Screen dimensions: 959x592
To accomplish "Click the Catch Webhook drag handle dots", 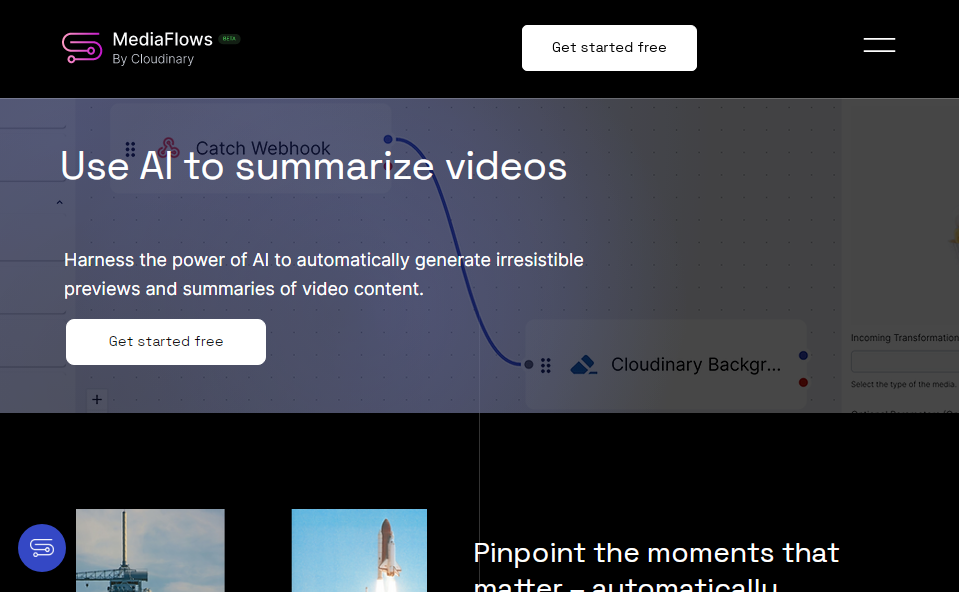I will point(131,149).
